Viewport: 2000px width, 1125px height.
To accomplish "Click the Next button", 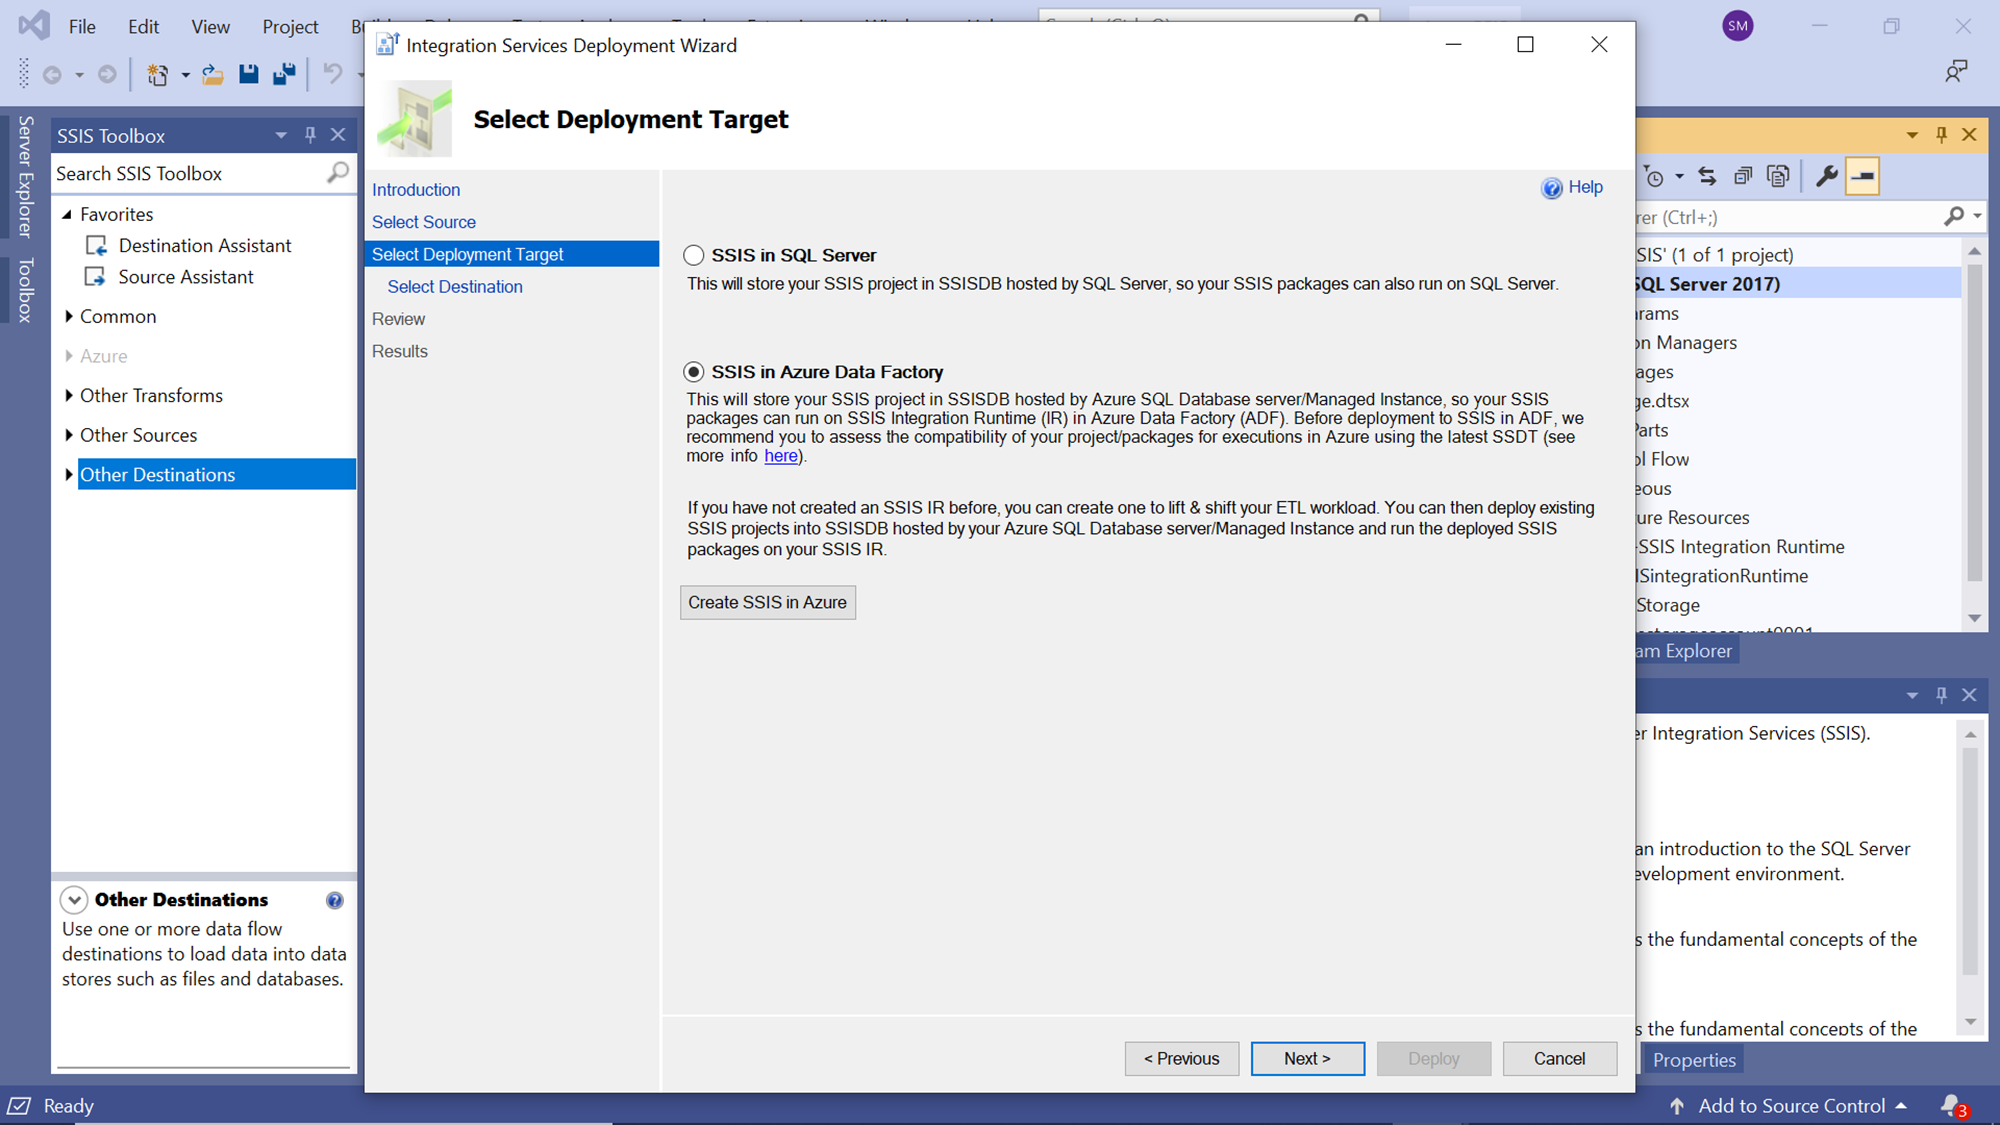I will coord(1307,1058).
